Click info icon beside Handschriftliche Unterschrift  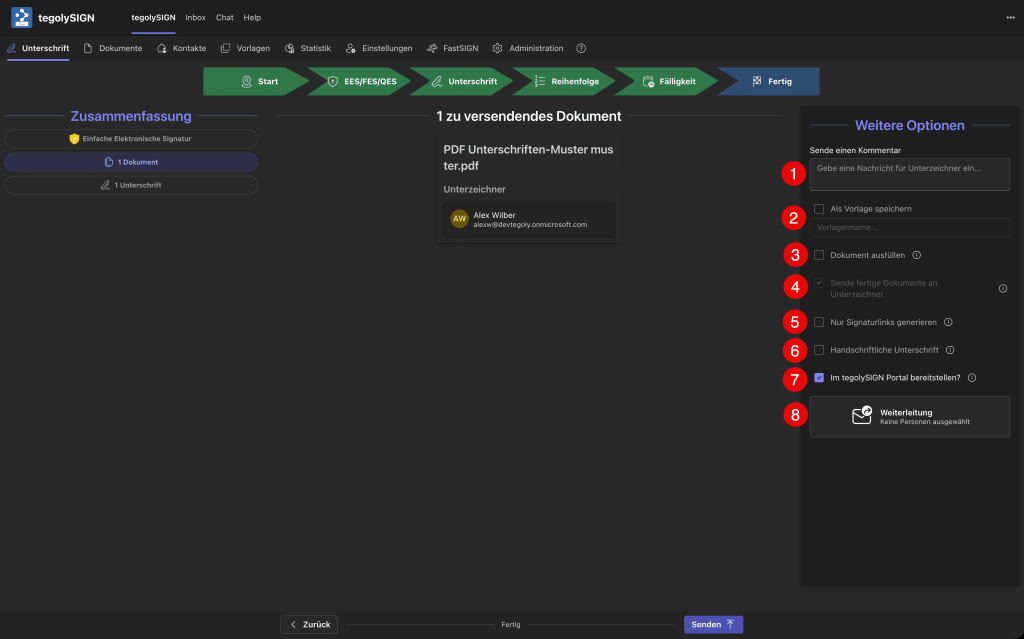(950, 350)
